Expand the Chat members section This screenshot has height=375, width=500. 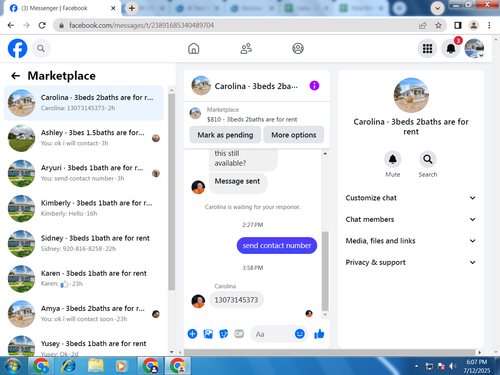point(411,219)
